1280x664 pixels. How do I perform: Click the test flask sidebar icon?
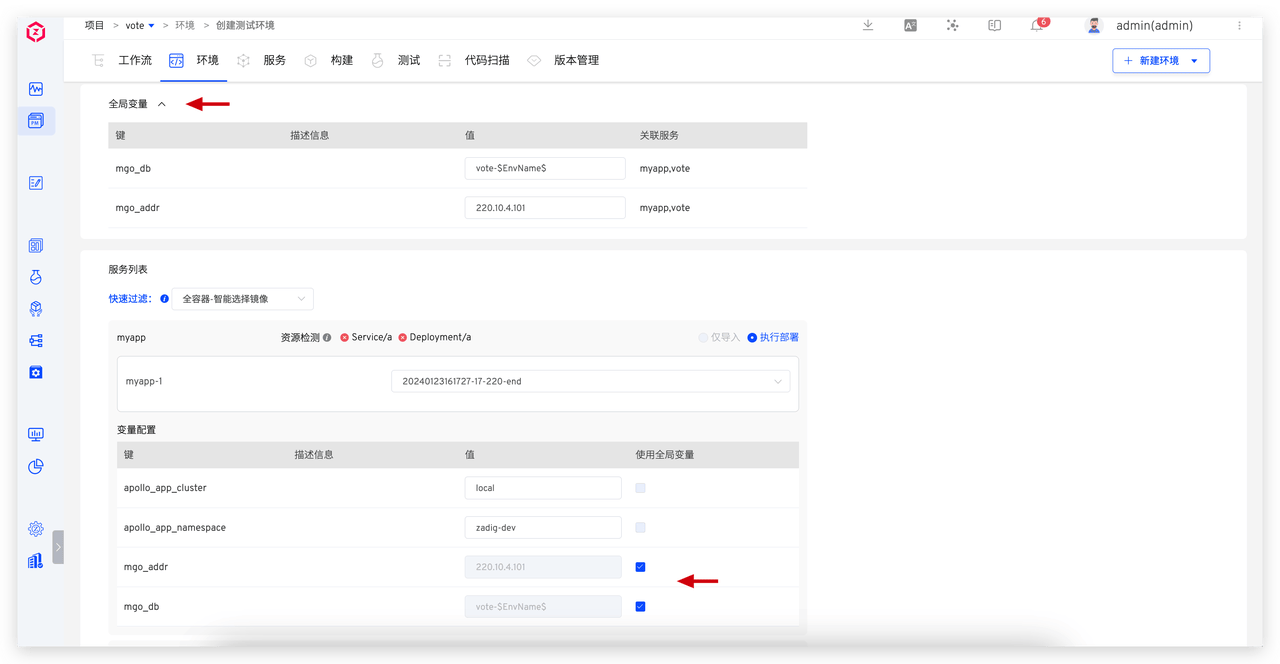click(36, 277)
